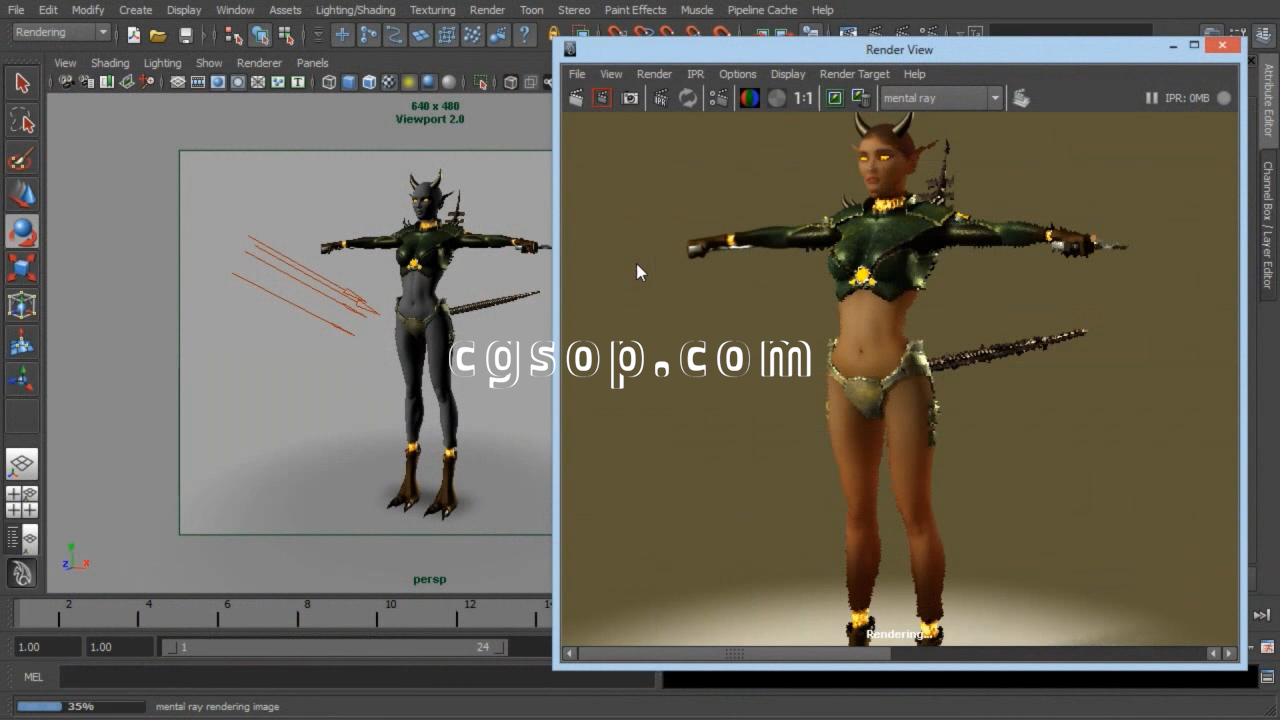Click the Render View horizontal scrollbar
This screenshot has height=720, width=1280.
click(898, 654)
